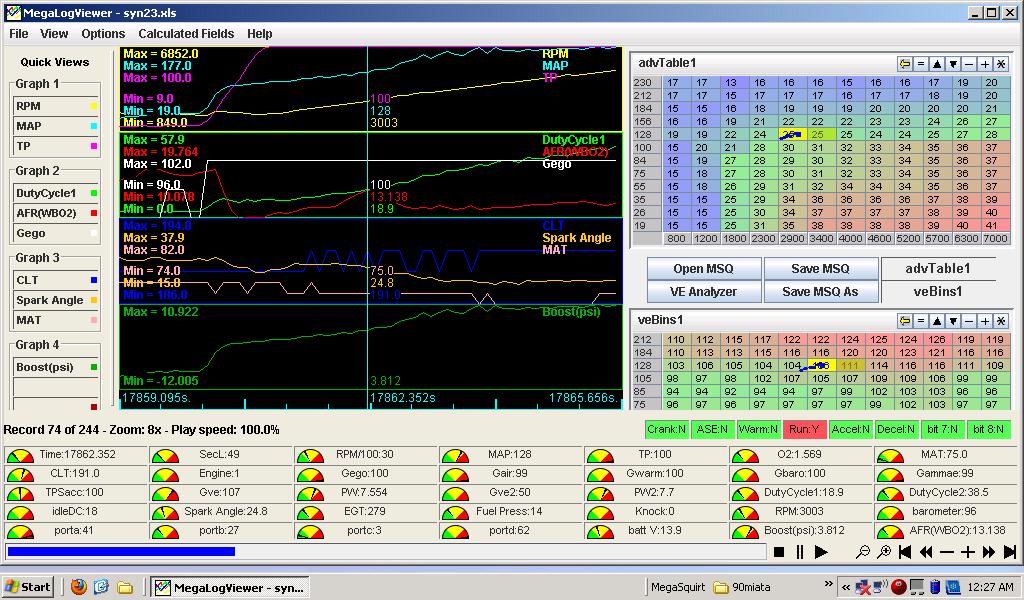Toggle the Crank:N status indicator
Viewport: 1024px width, 600px height.
pos(666,430)
